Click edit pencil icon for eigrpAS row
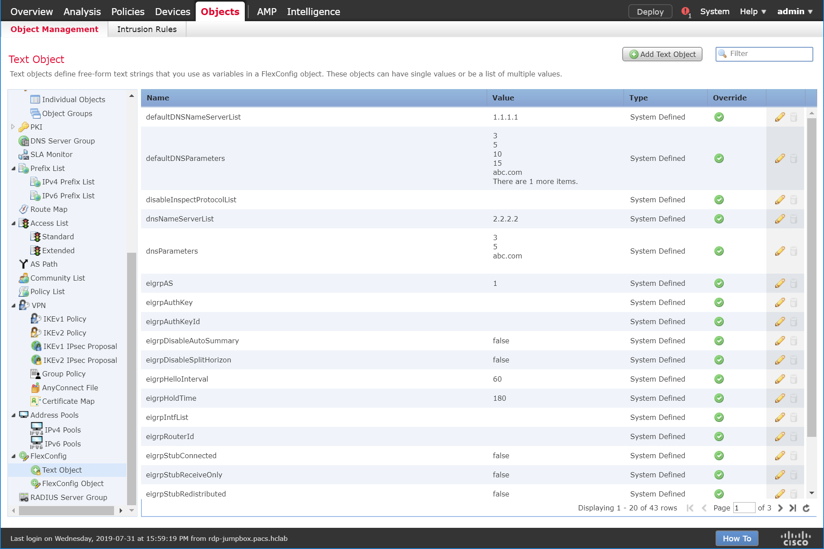 (x=779, y=283)
